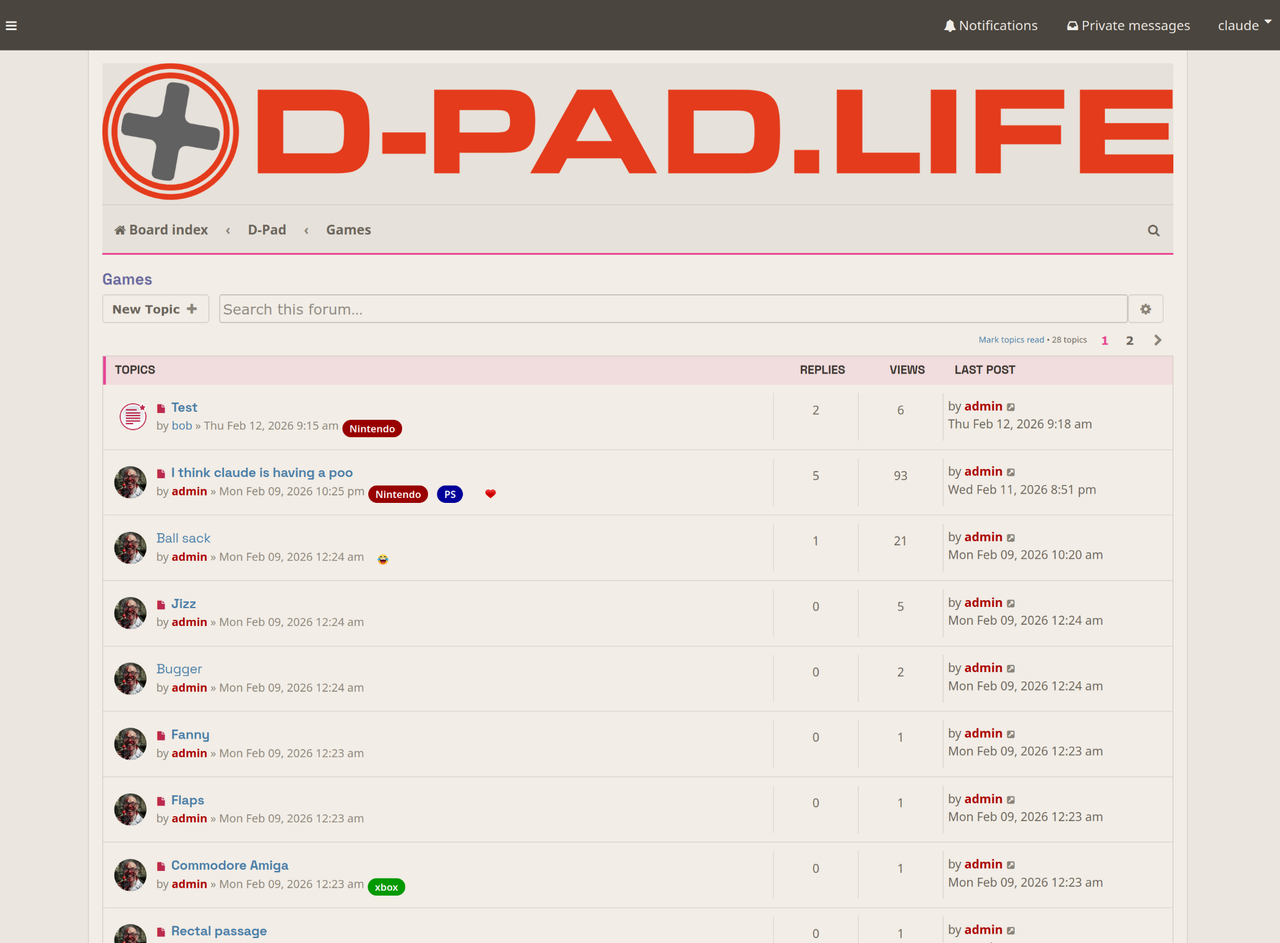Open 'I think claude is having a poo'
Screen dimensions: 1280x943
coord(262,473)
